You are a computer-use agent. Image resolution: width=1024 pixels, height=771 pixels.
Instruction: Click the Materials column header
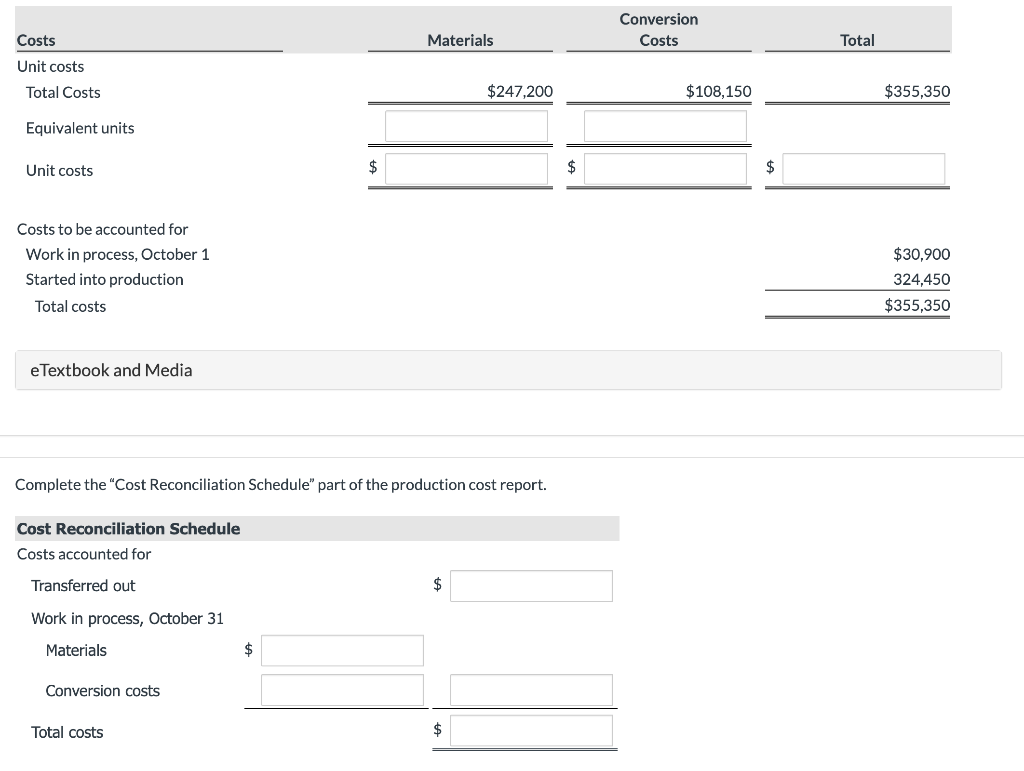click(460, 40)
